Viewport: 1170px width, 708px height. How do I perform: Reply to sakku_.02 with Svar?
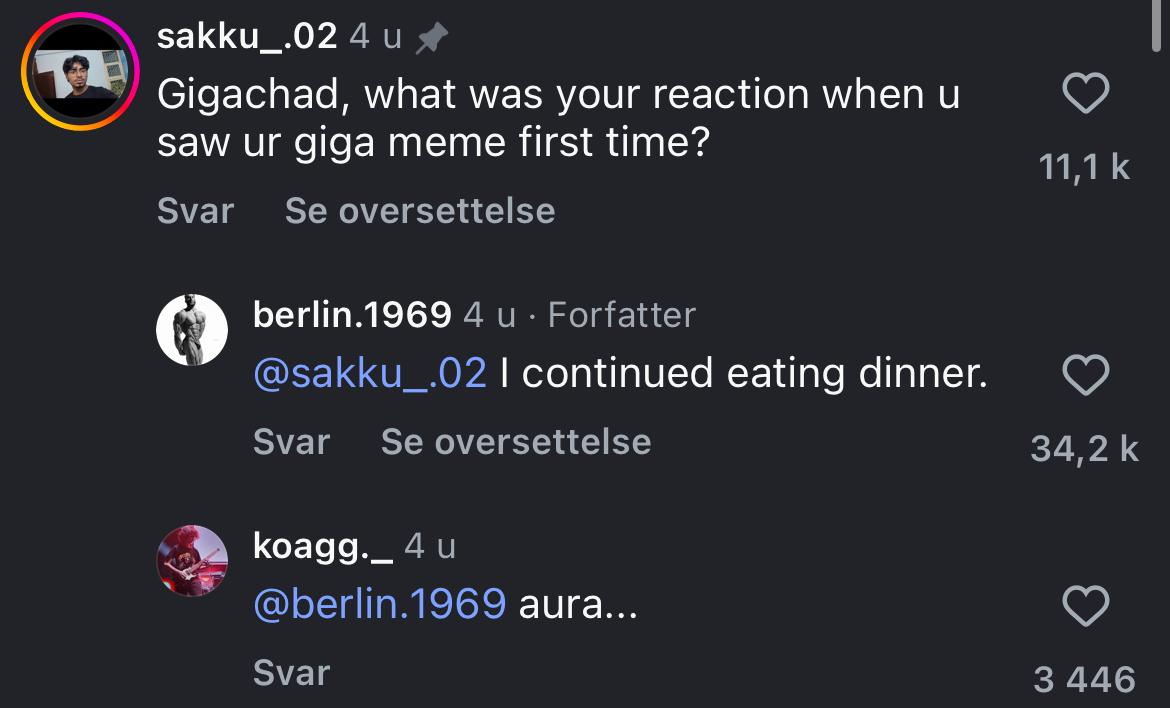[x=195, y=211]
